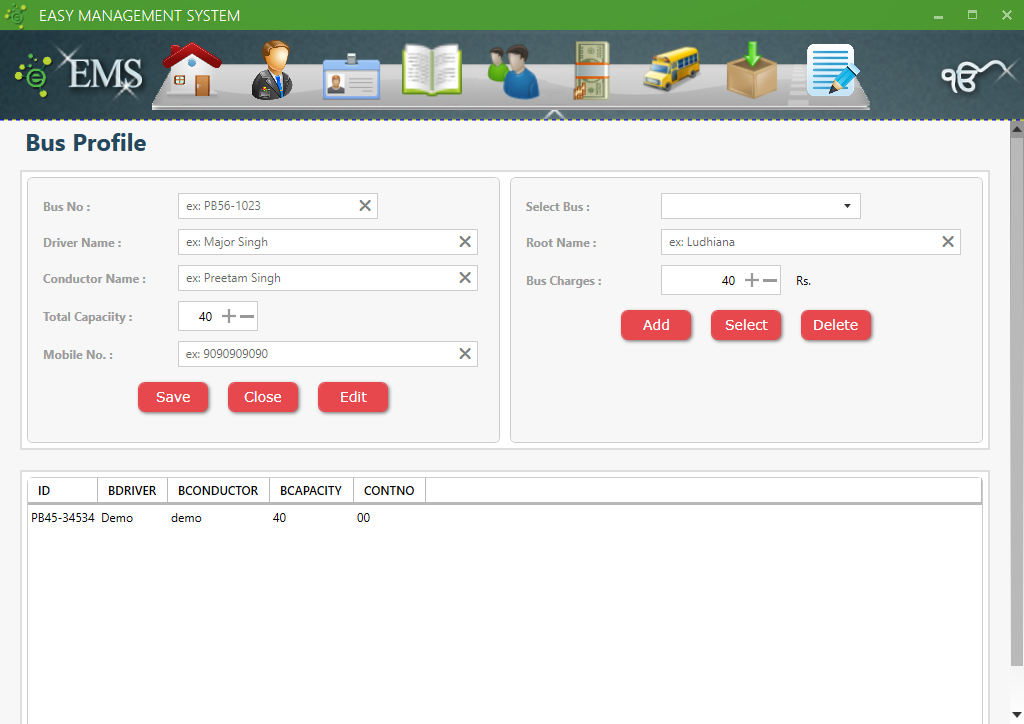Click the two people users icon

point(513,73)
